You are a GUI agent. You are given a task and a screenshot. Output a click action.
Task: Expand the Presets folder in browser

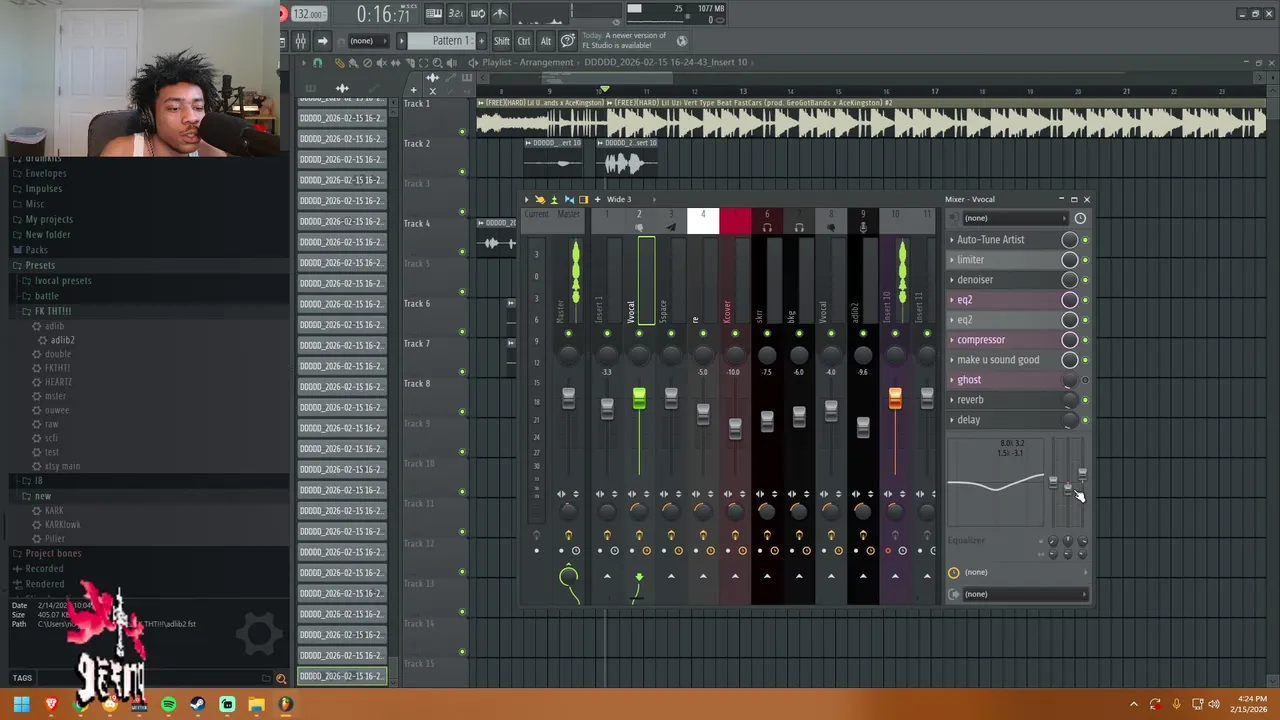40,265
